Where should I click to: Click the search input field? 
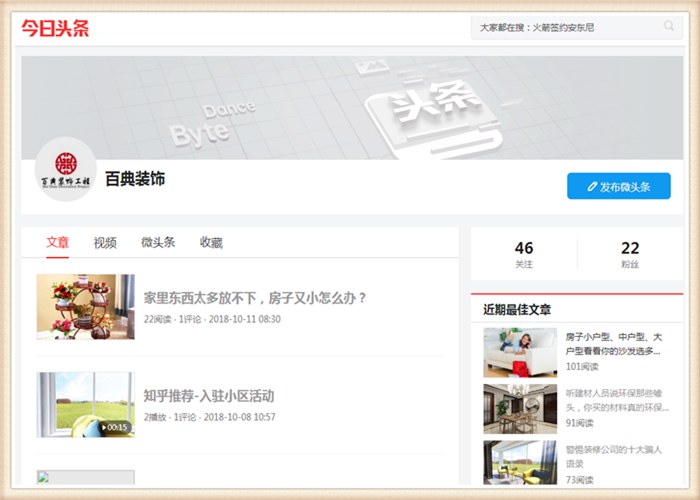pos(565,28)
